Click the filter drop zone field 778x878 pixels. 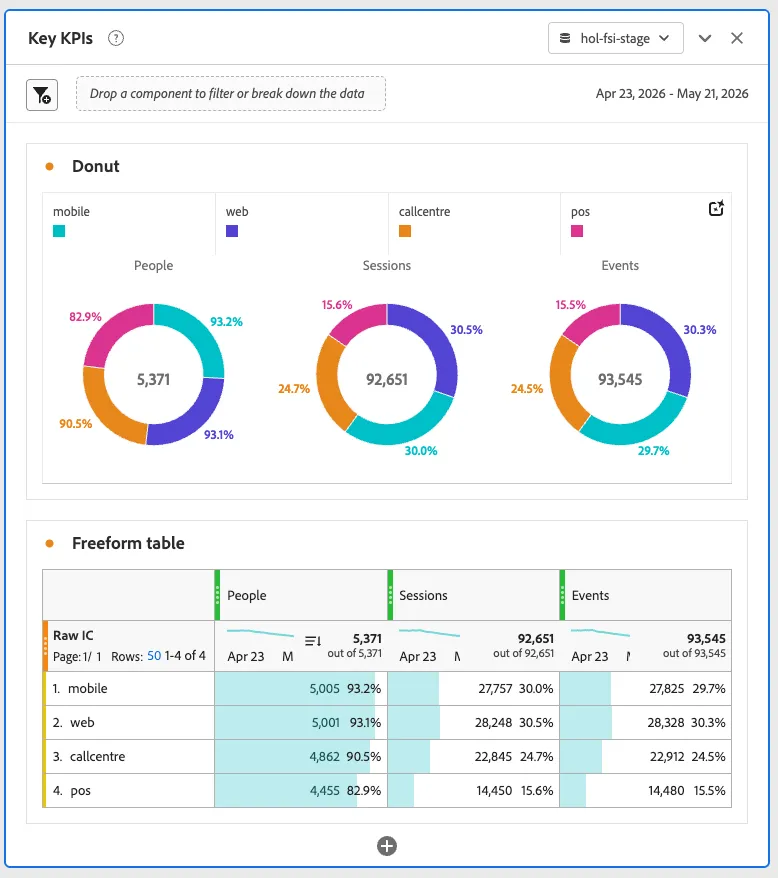coord(231,94)
